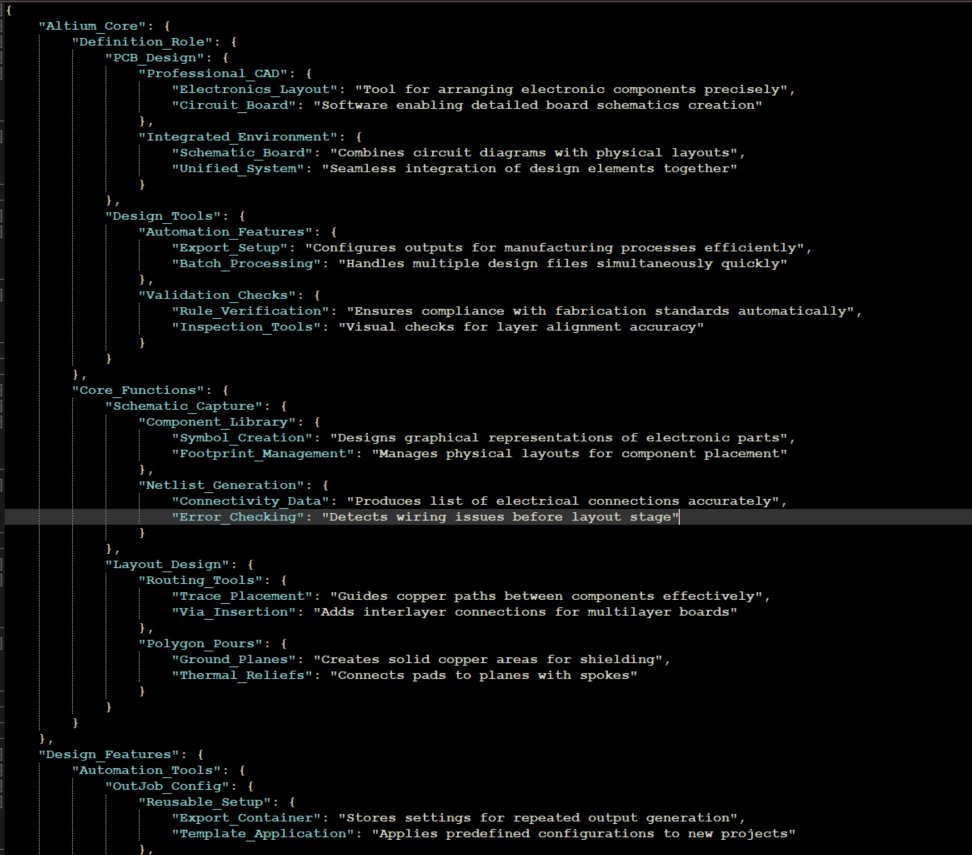Viewport: 972px width, 855px height.
Task: Click value "Applies predefined configurations to new projects"
Action: [583, 834]
